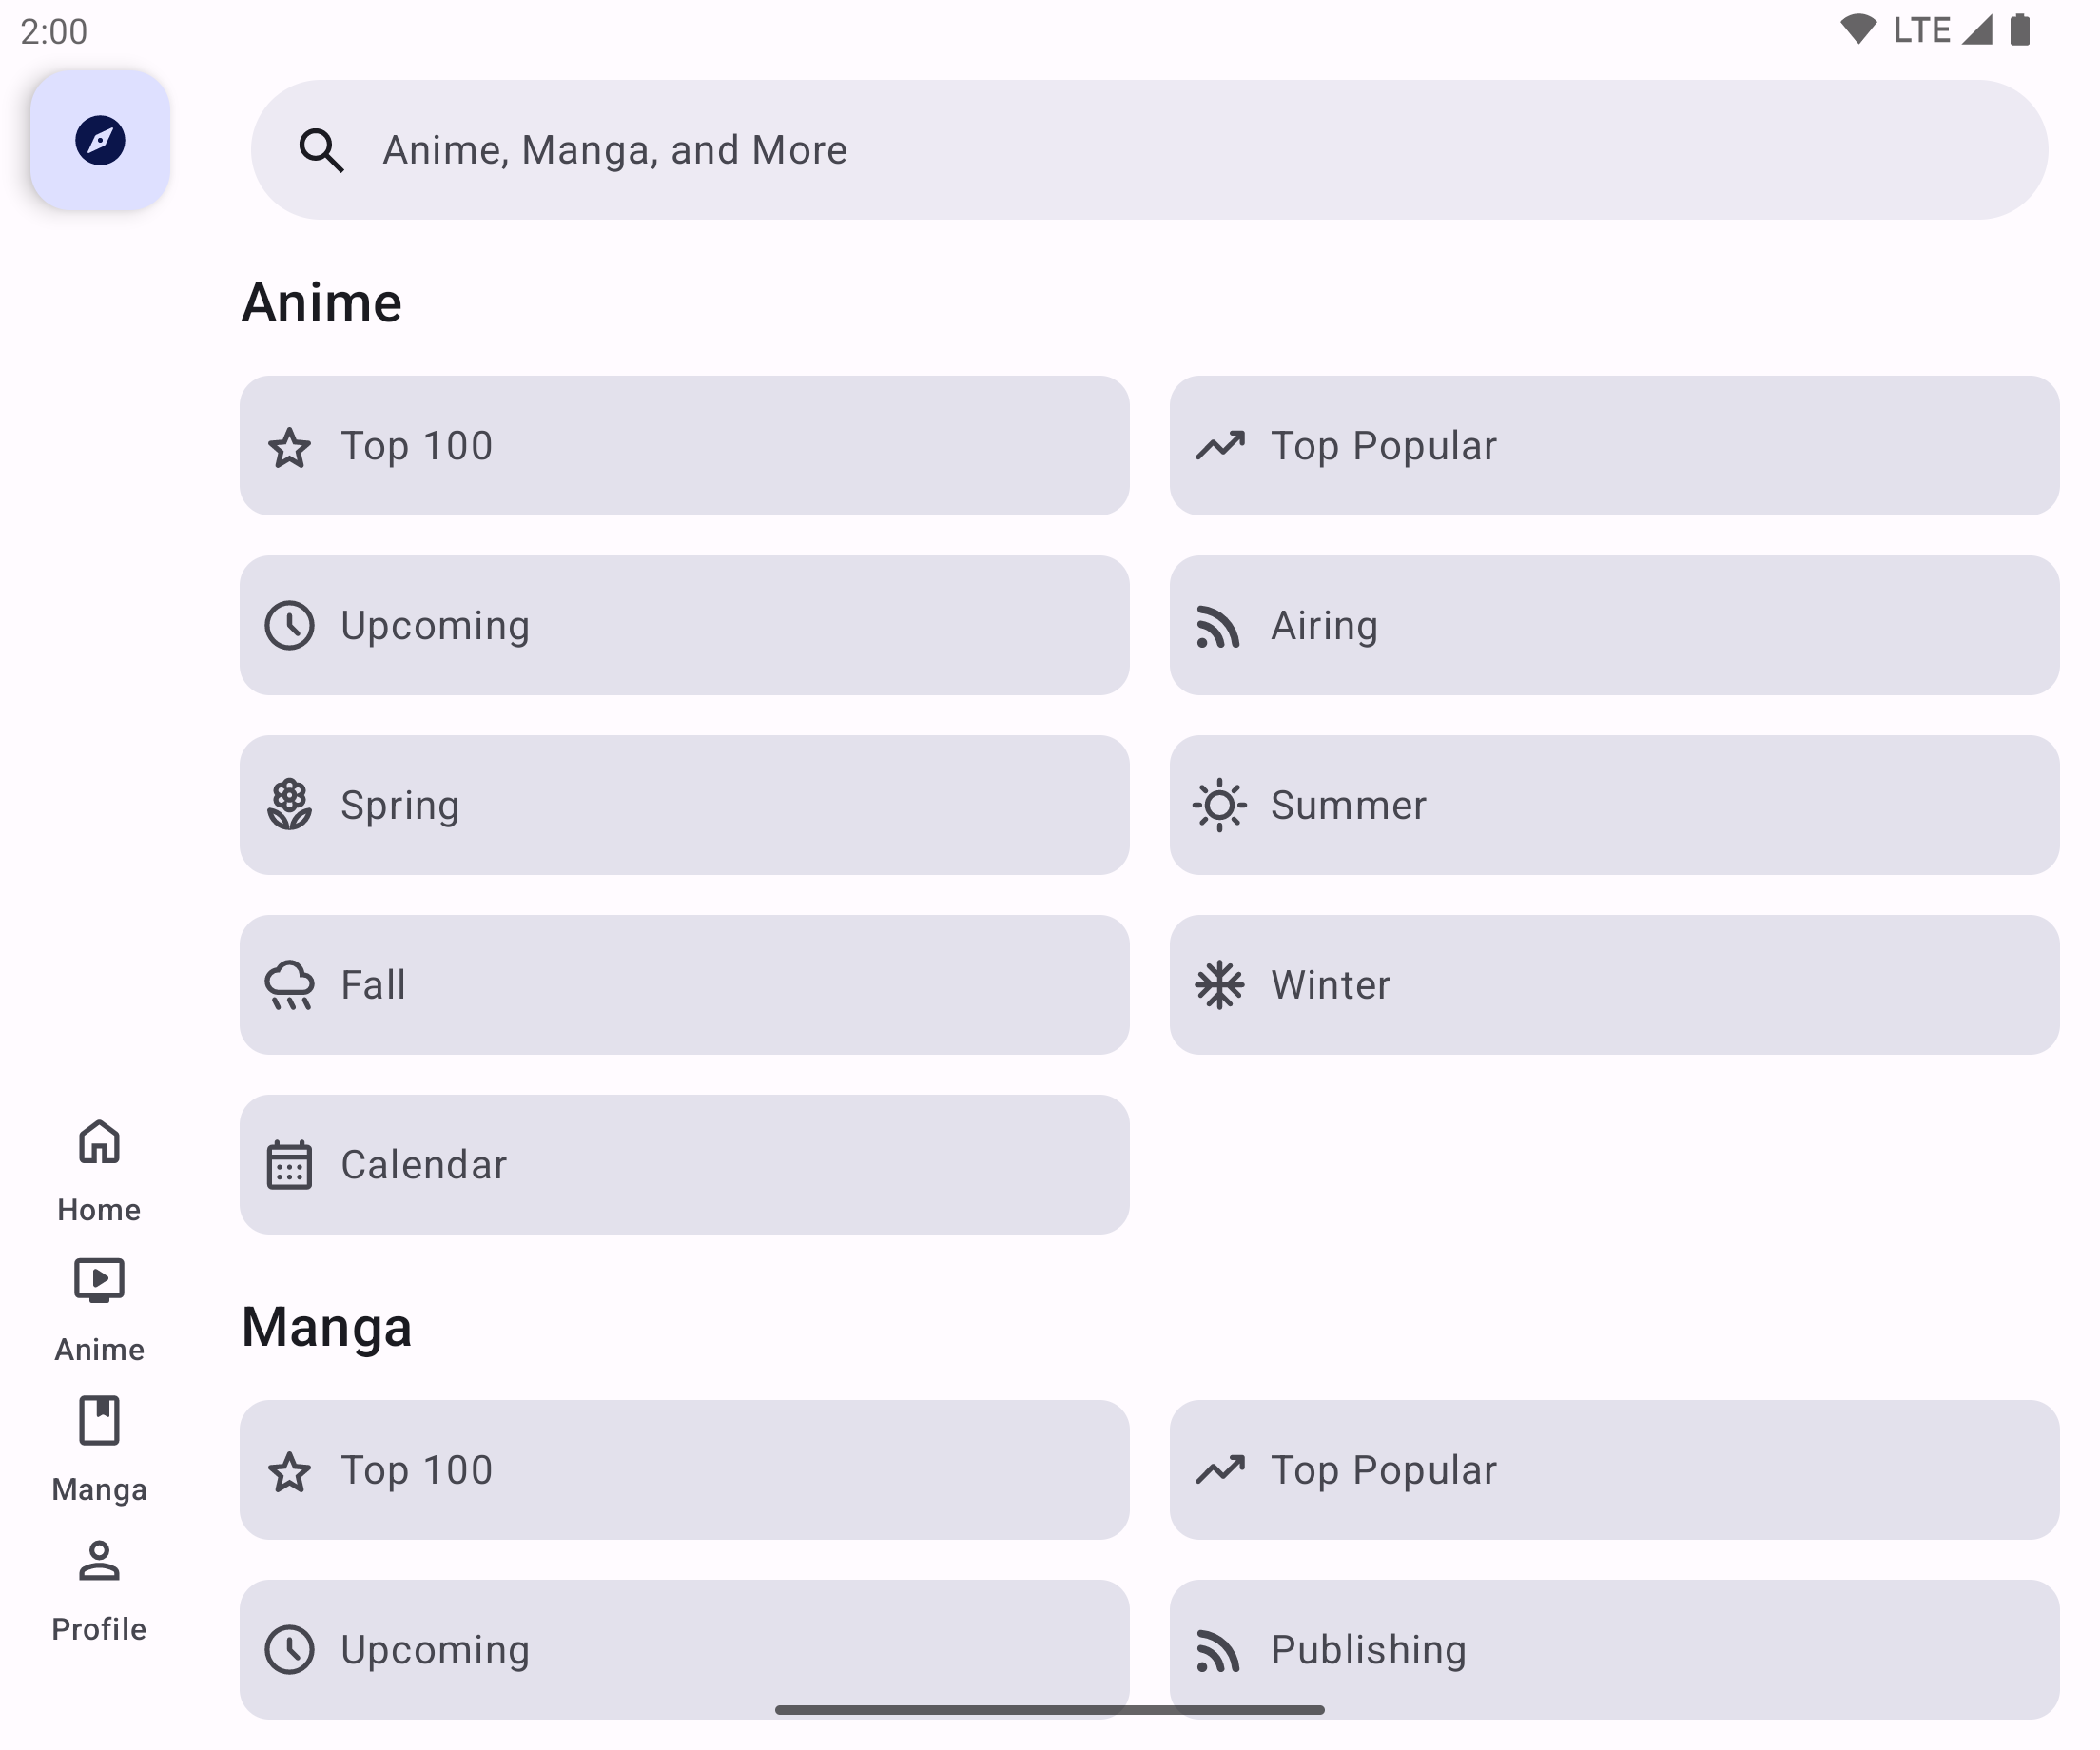2100x1750 pixels.
Task: Select the Spring flower icon
Action: pos(290,805)
